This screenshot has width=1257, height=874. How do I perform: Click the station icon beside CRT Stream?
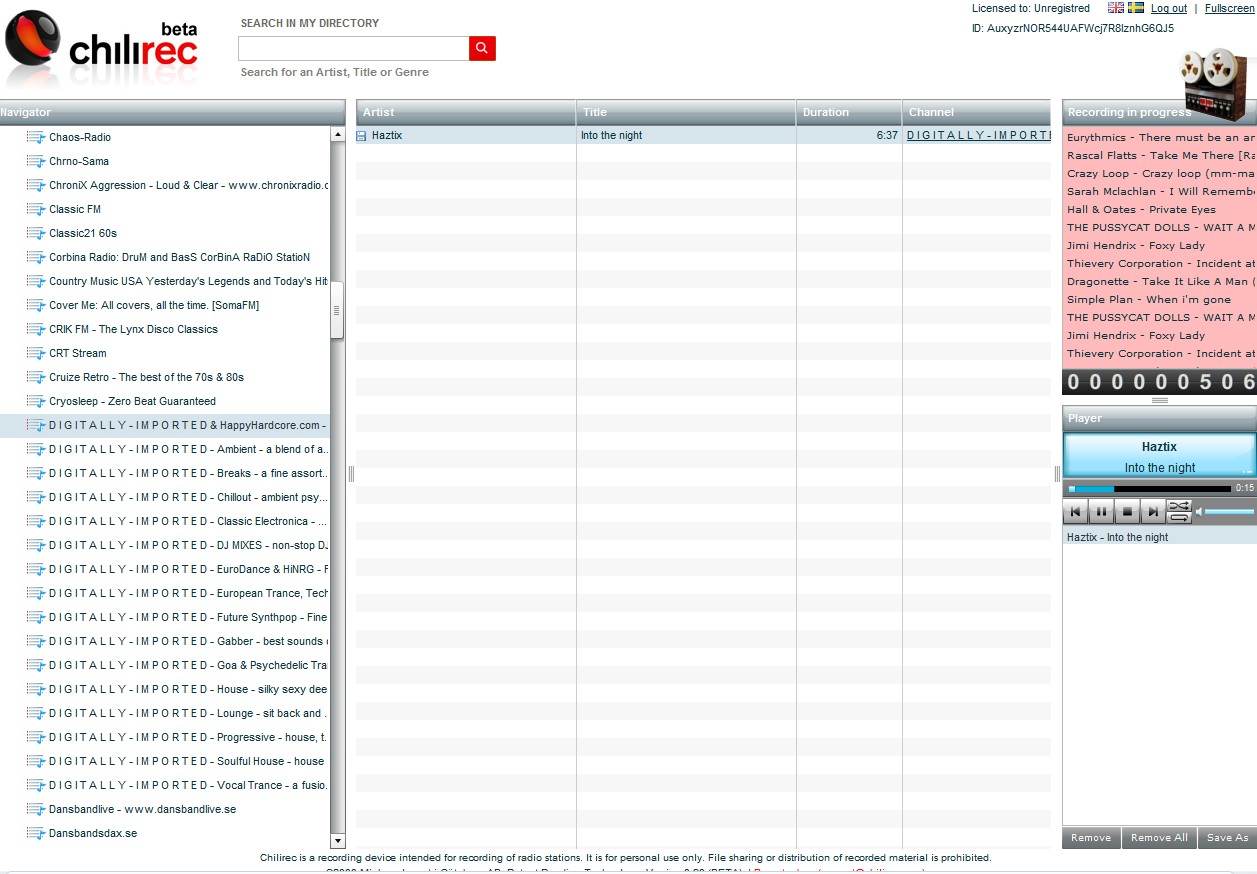[36, 353]
